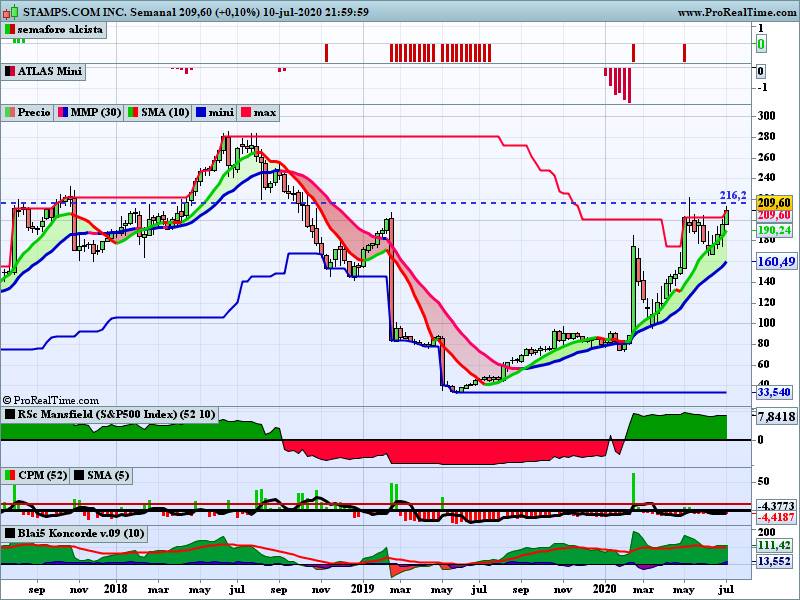800x600 pixels.
Task: Click the green 0 semaforo value tag
Action: [x=761, y=44]
